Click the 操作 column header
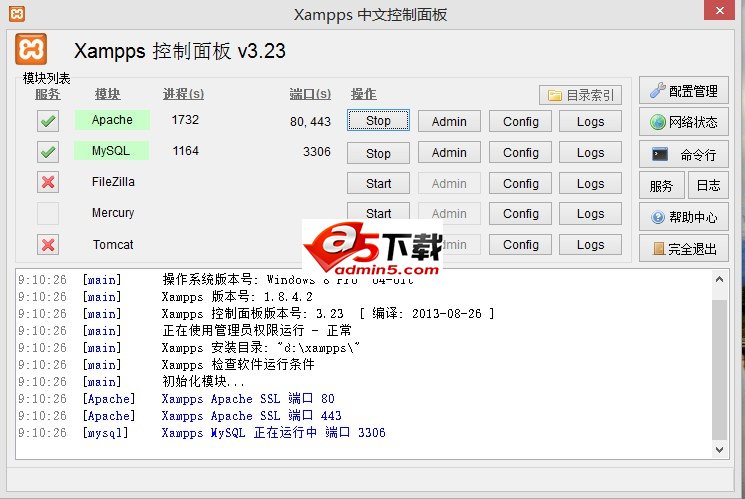This screenshot has width=745, height=499. pos(363,94)
